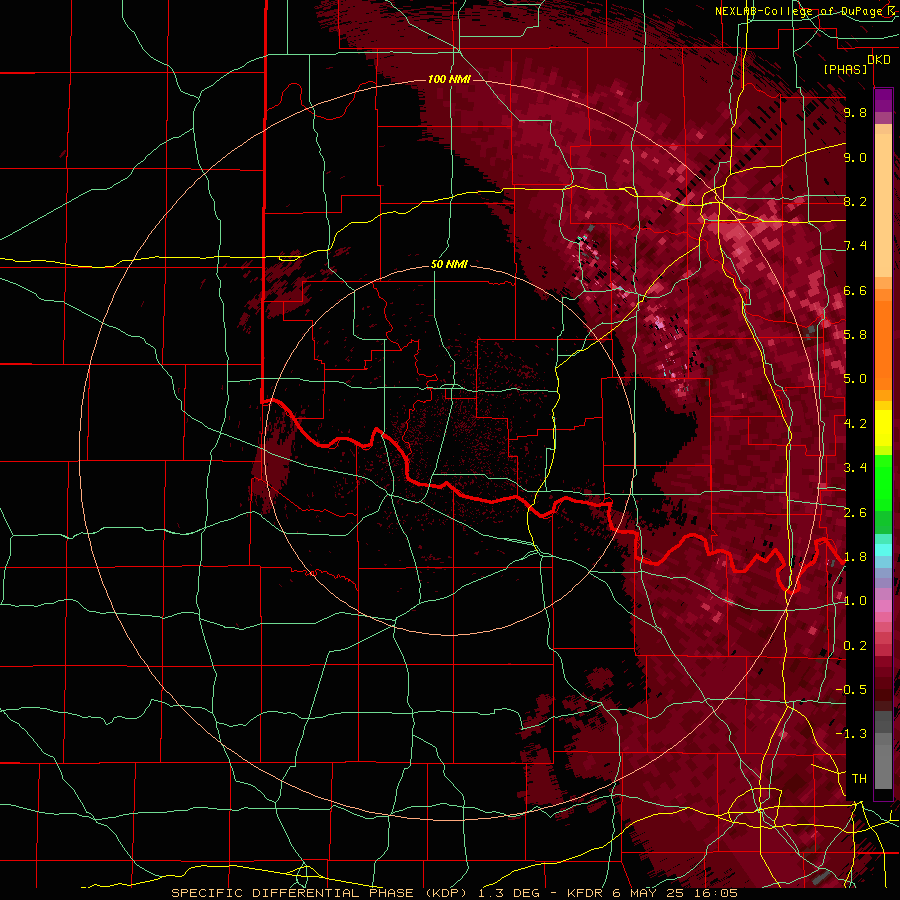
Task: Click the TH threshold label
Action: pyautogui.click(x=859, y=779)
